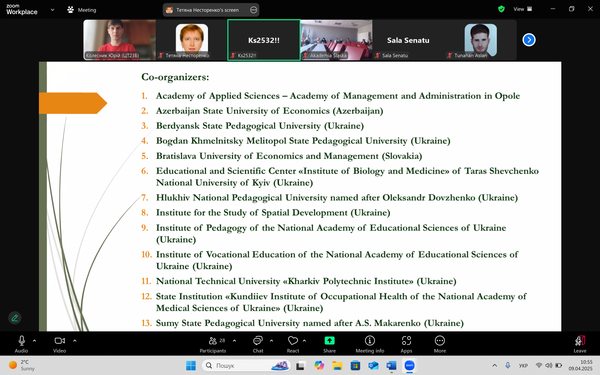Open the View layout menu
The width and height of the screenshot is (600, 375).
point(523,9)
